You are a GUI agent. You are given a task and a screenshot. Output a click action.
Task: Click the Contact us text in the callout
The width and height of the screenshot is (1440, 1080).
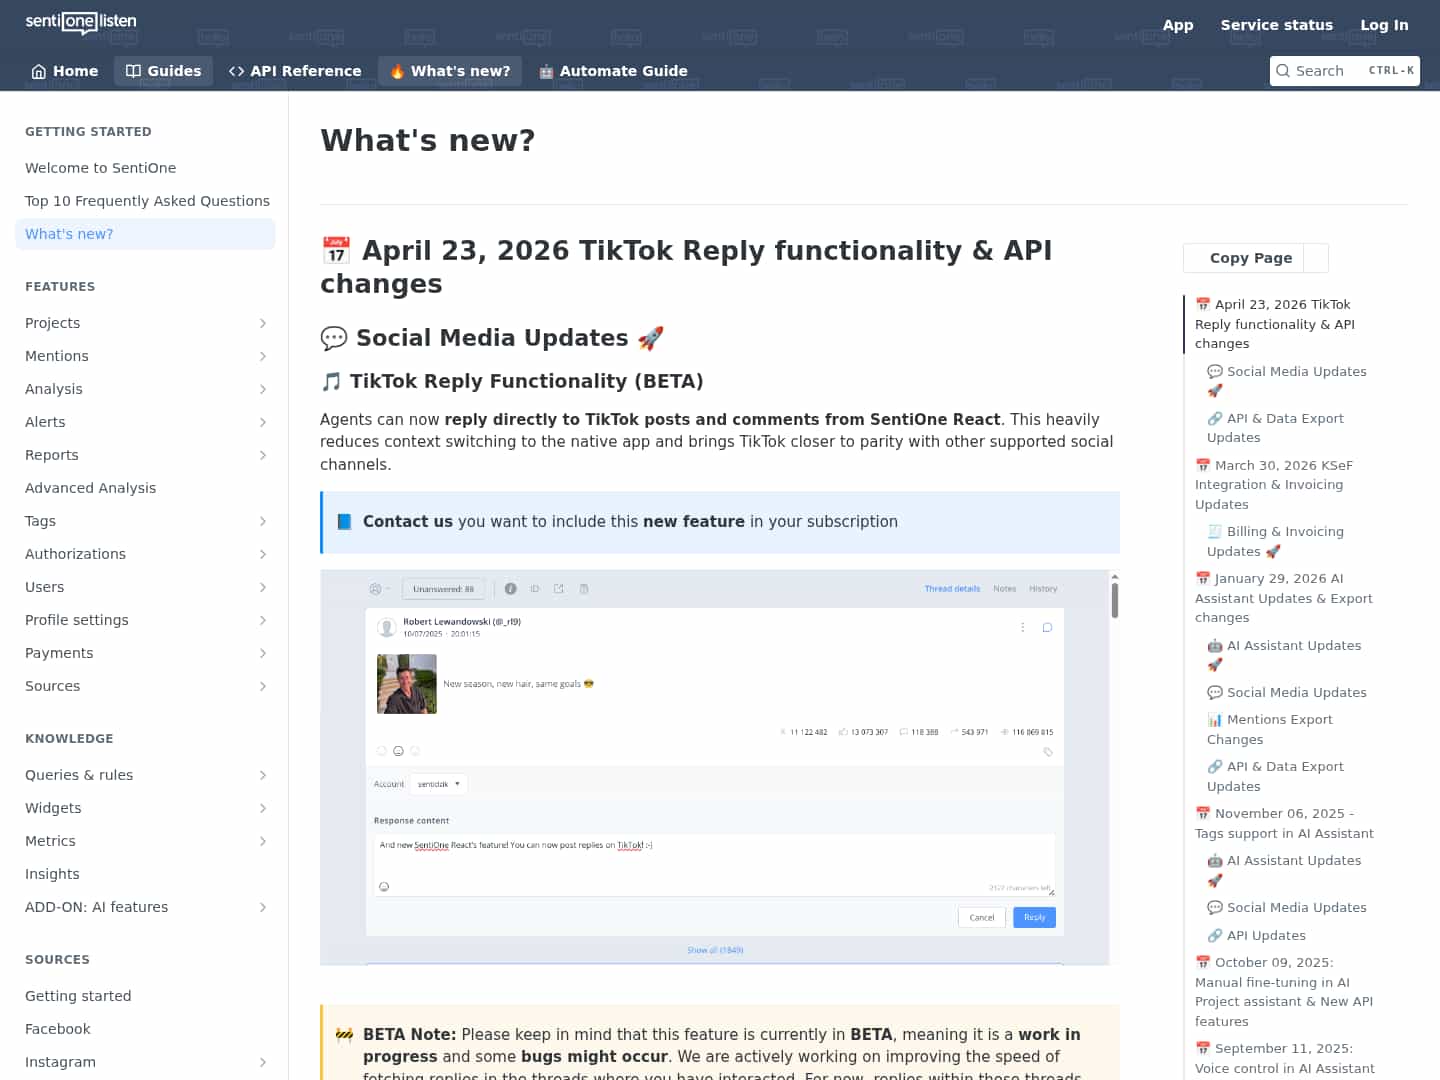[x=408, y=521]
